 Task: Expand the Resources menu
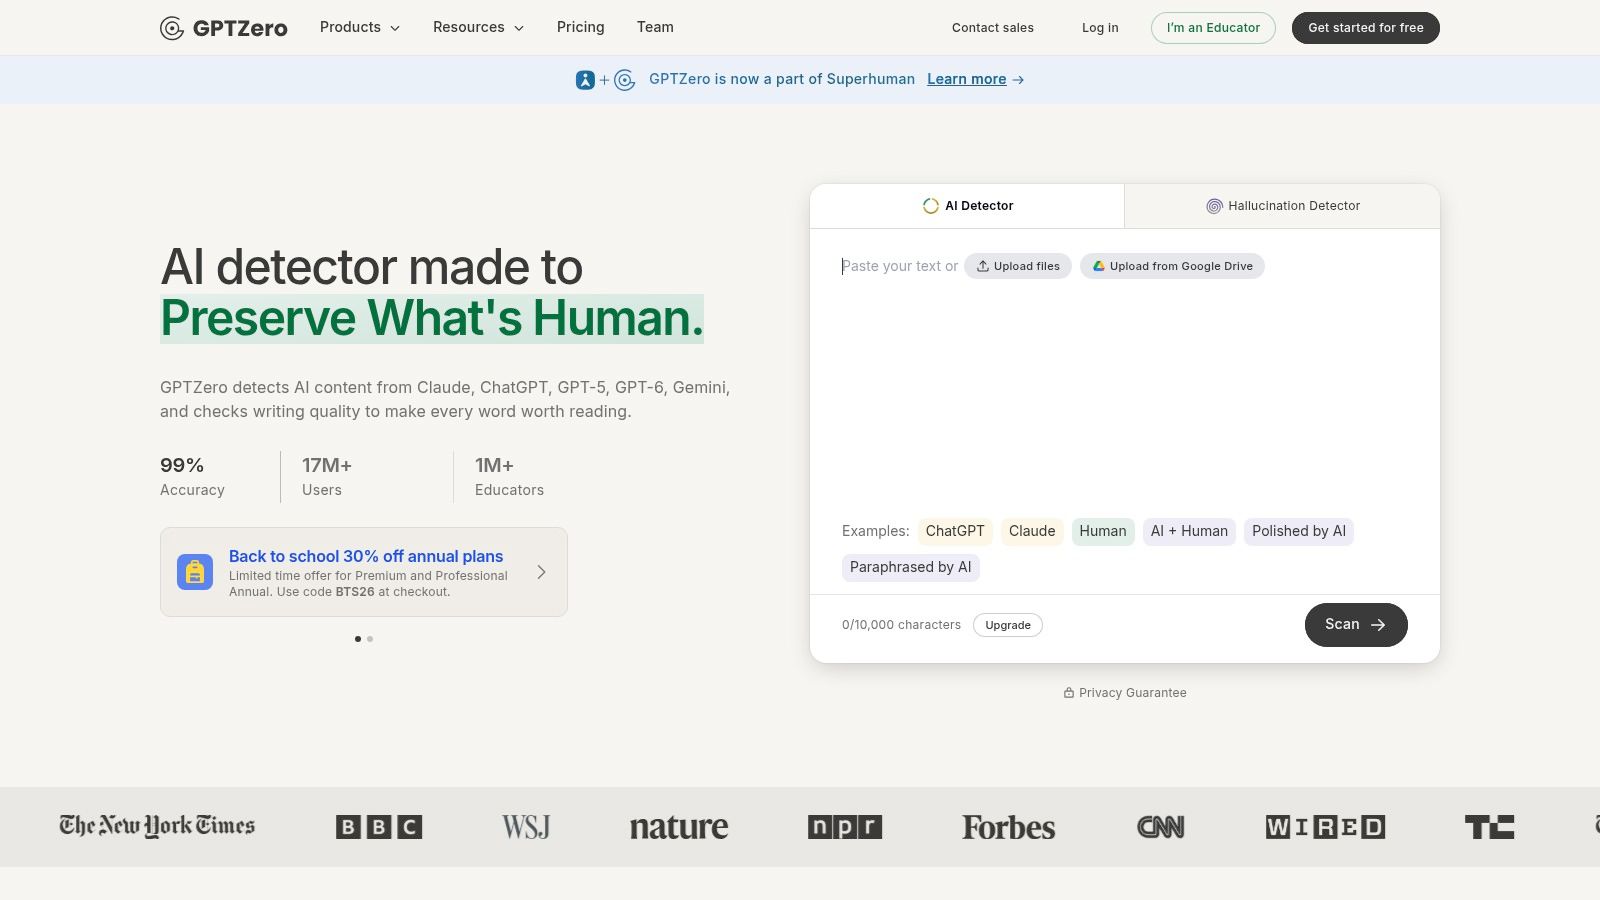click(x=478, y=27)
